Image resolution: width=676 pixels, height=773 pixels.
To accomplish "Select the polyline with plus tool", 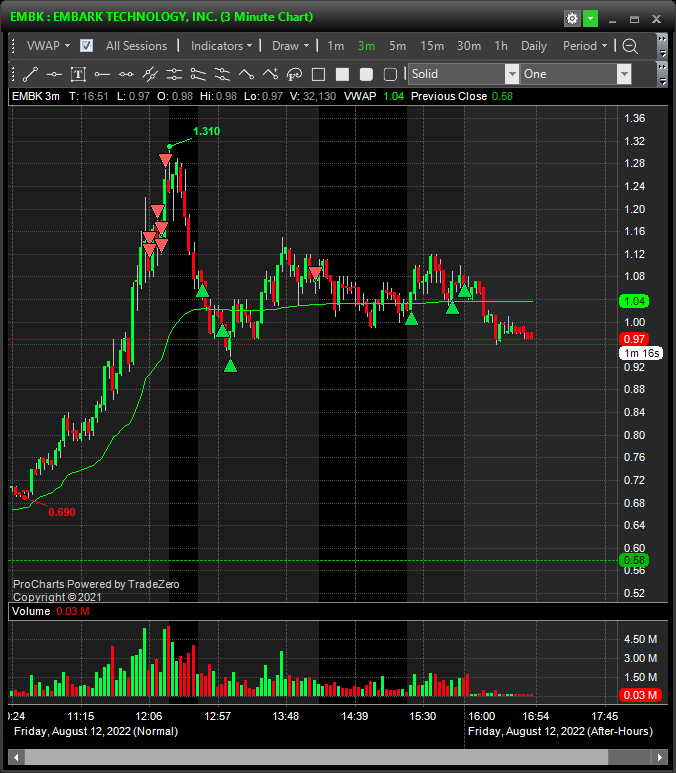I will (270, 74).
